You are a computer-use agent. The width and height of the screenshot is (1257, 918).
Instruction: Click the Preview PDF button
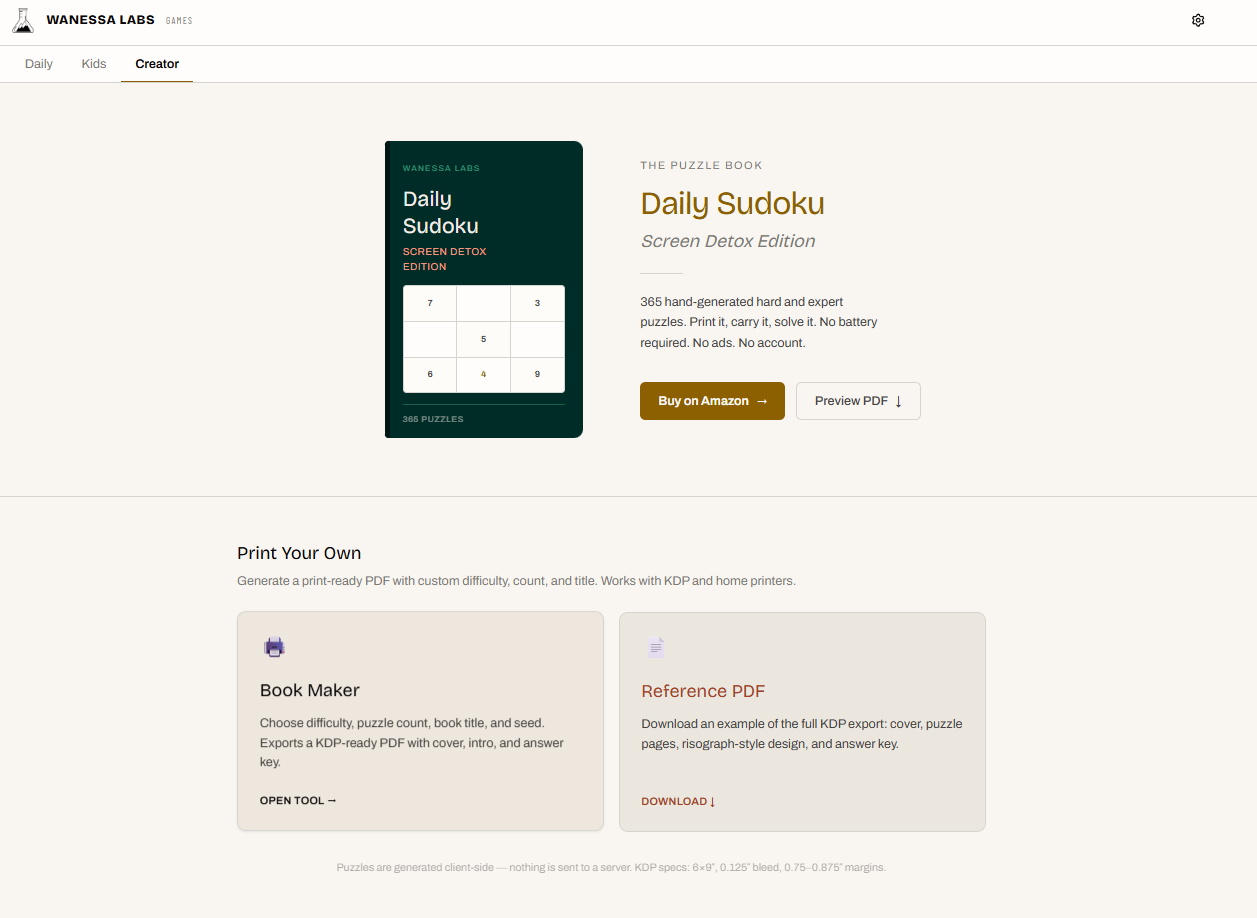pos(858,401)
